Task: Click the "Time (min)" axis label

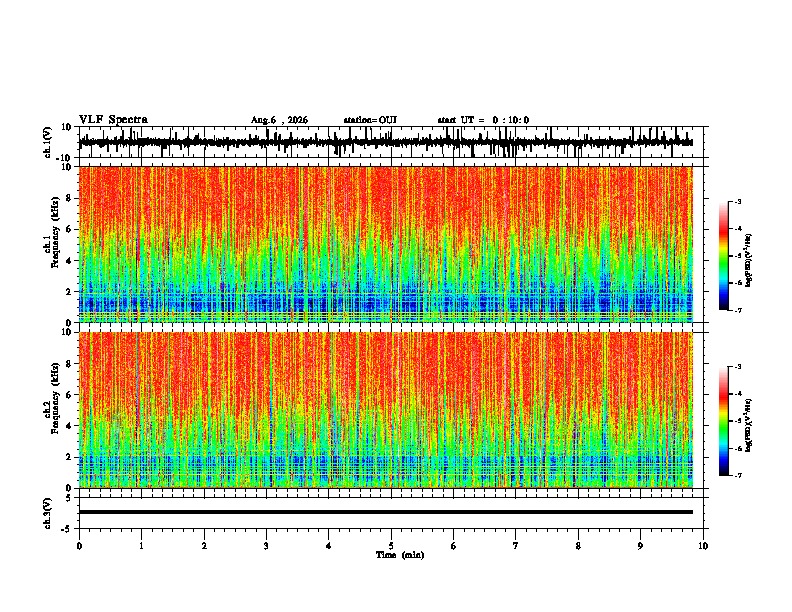Action: point(400,555)
